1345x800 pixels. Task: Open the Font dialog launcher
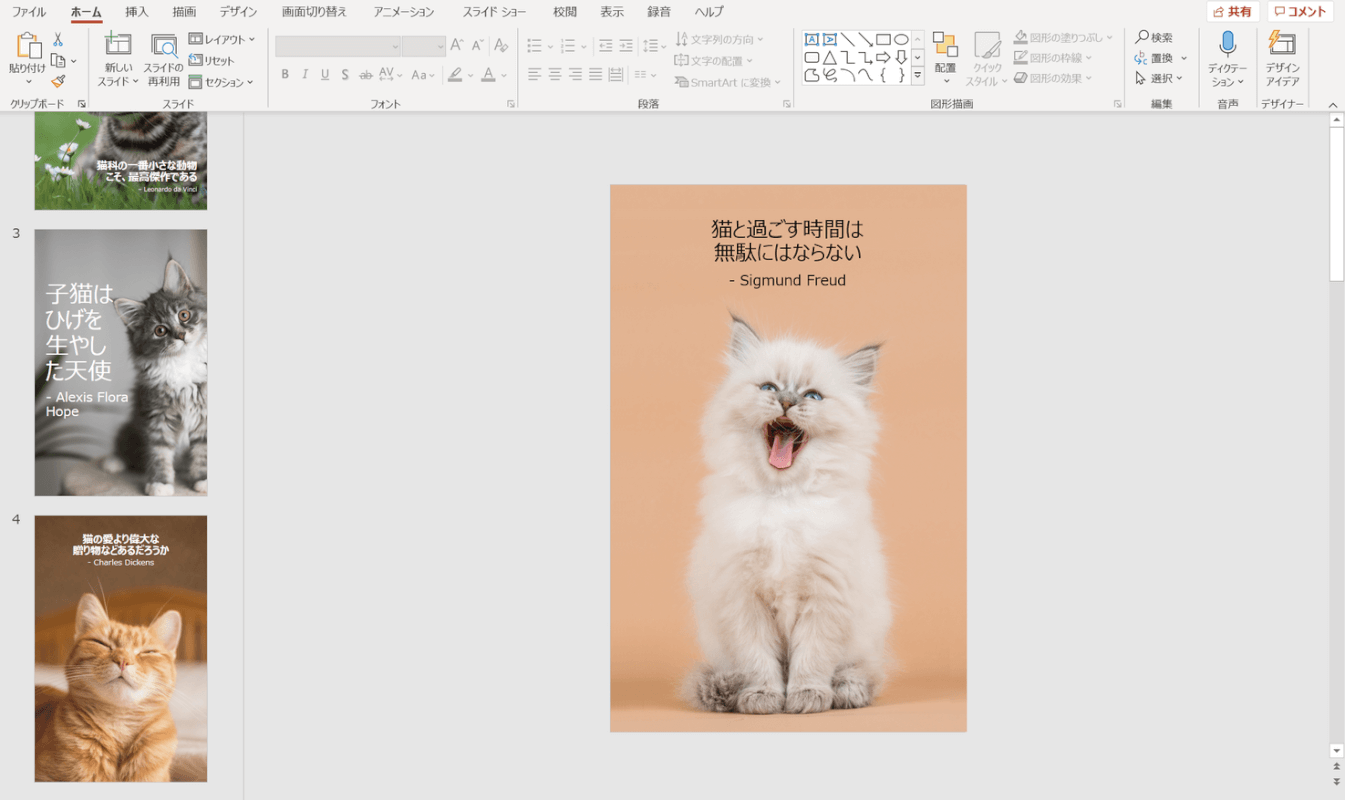[x=511, y=104]
